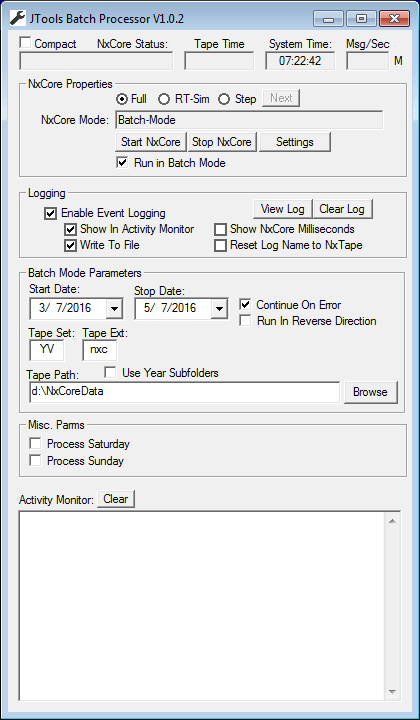The height and width of the screenshot is (720, 420).
Task: Open the View Log button
Action: (282, 209)
